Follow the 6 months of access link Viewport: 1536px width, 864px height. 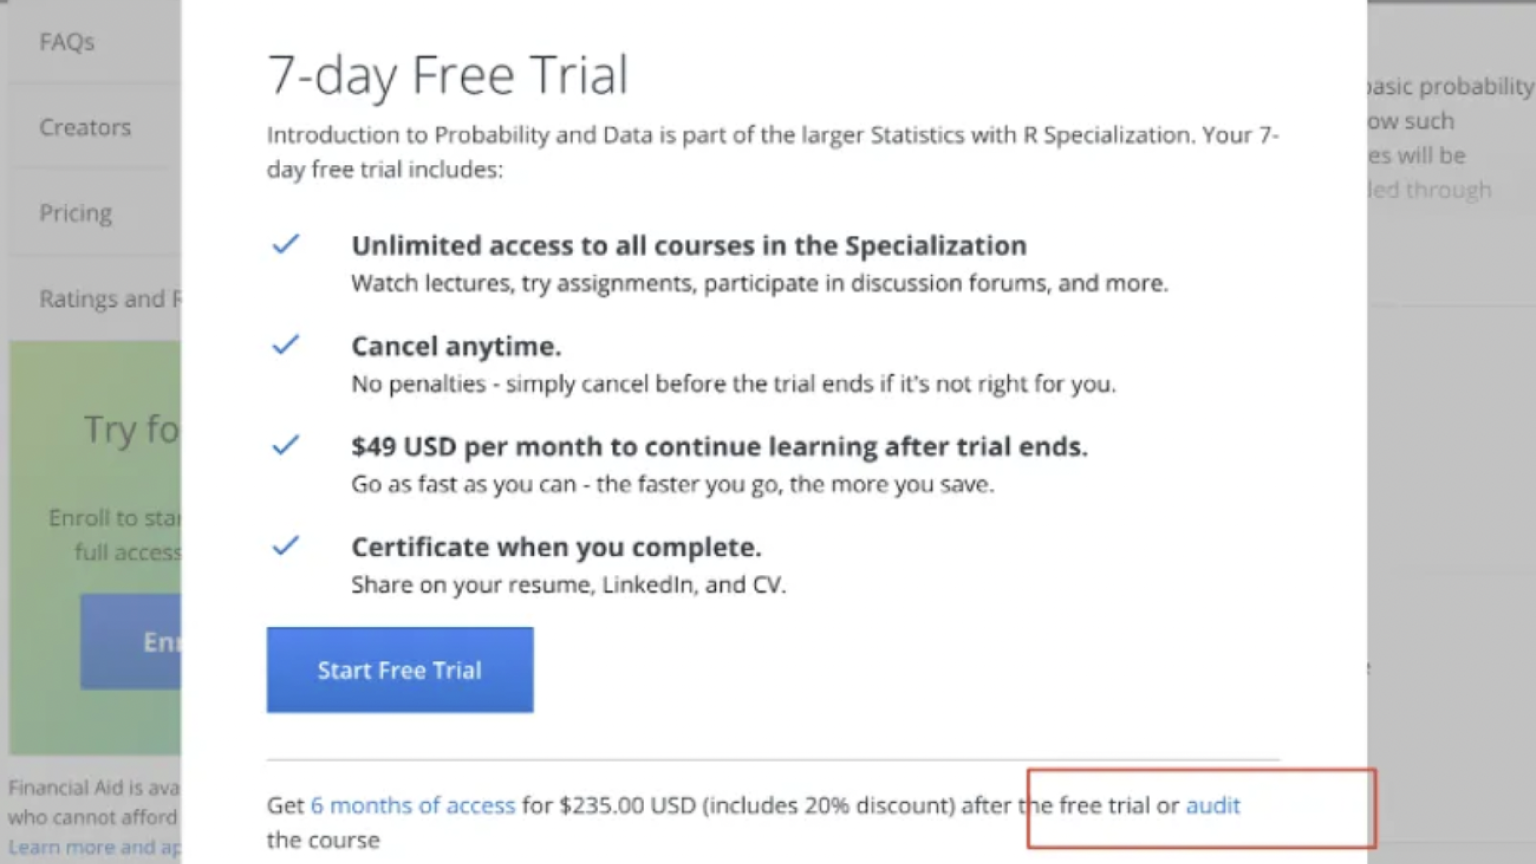pyautogui.click(x=413, y=805)
